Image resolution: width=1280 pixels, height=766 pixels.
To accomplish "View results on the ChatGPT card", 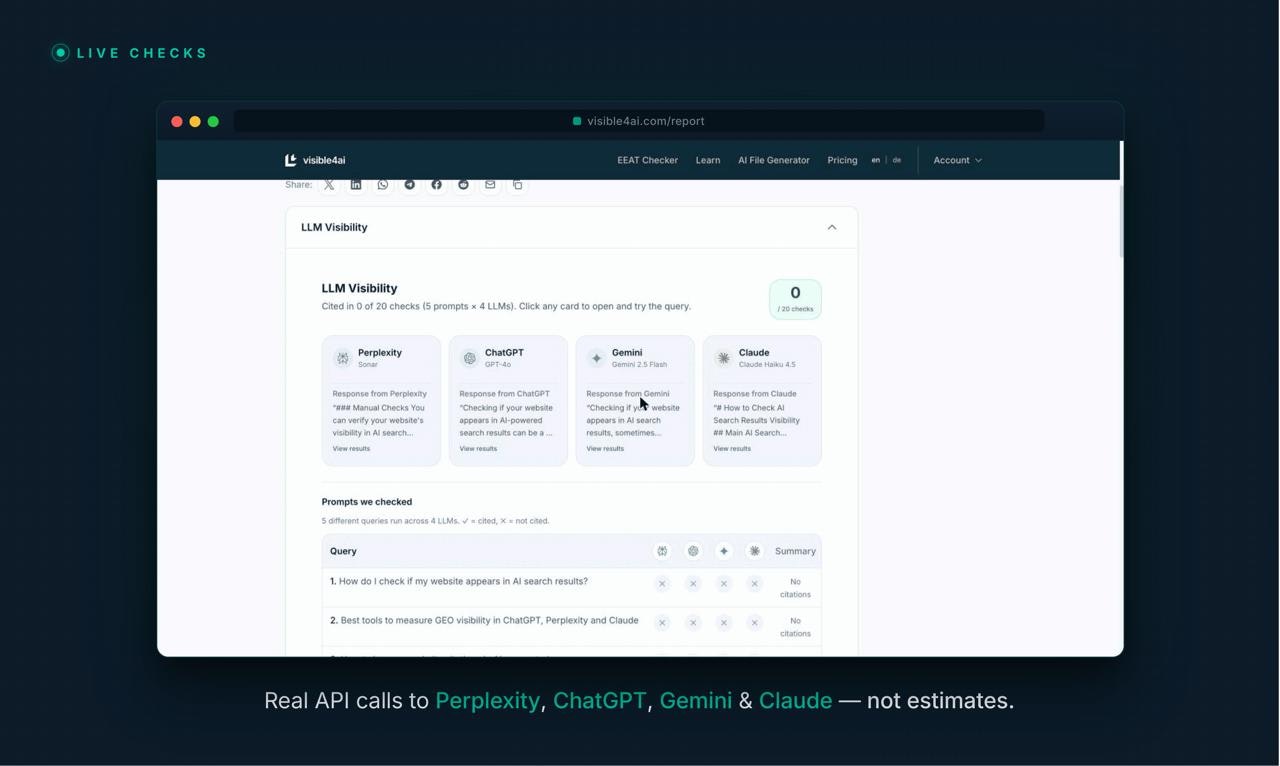I will coord(478,449).
